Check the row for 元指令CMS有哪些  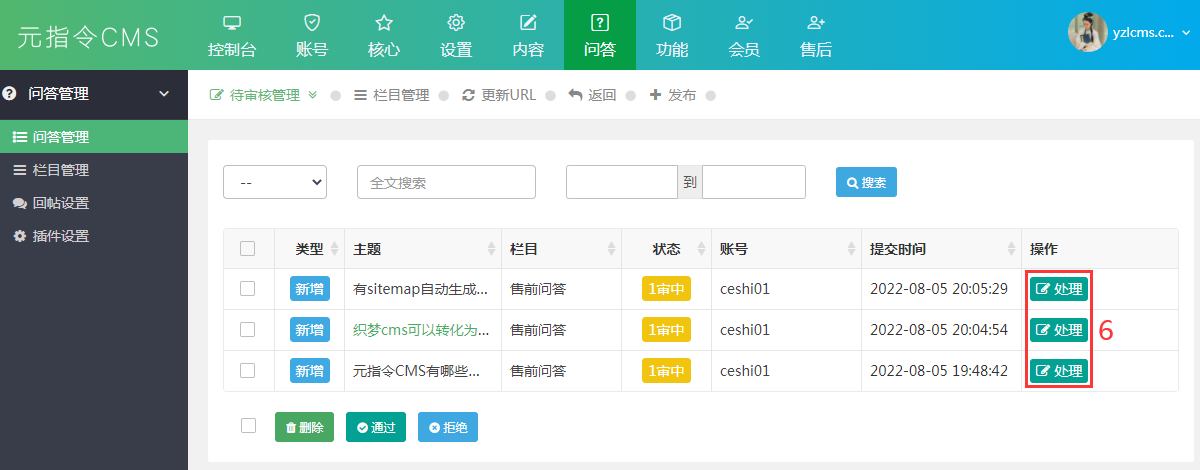point(248,370)
